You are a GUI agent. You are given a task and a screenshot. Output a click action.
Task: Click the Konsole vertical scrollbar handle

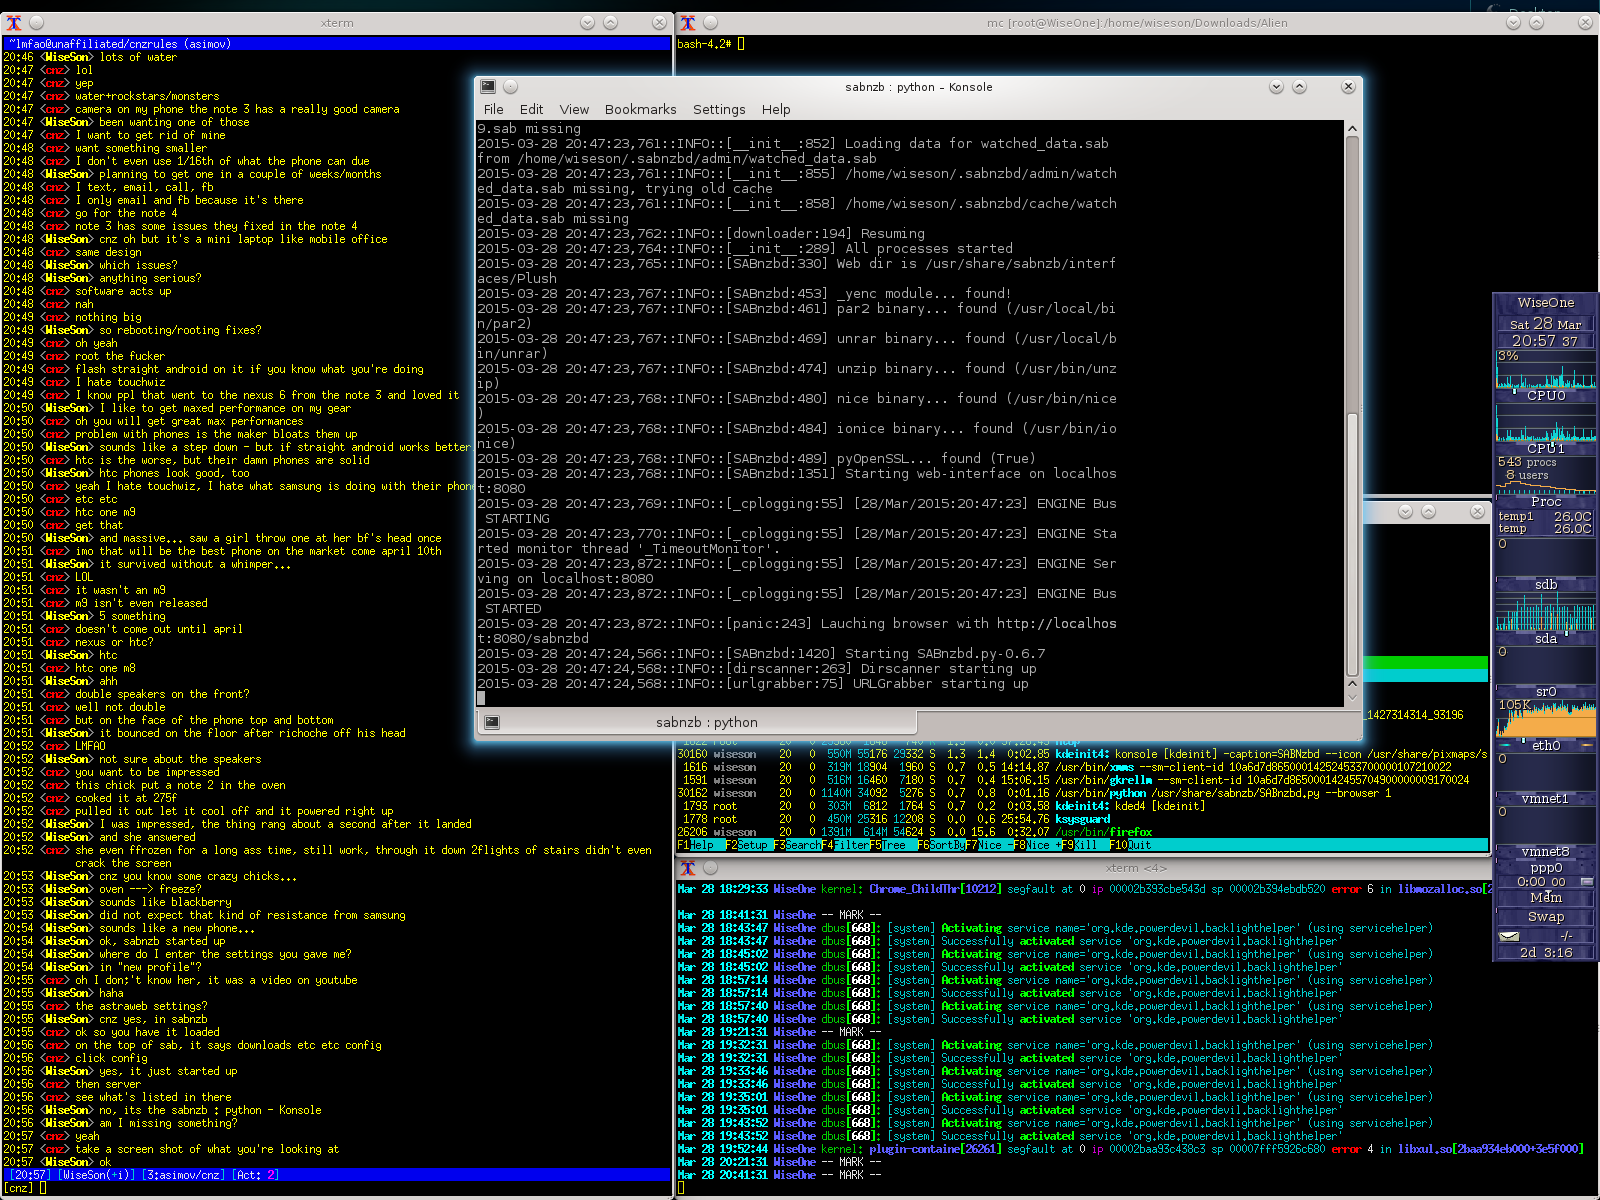click(x=1352, y=545)
